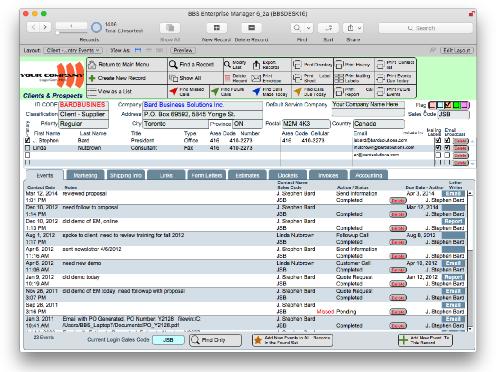Toggle the checkbox beside Stephen contact

[28, 140]
